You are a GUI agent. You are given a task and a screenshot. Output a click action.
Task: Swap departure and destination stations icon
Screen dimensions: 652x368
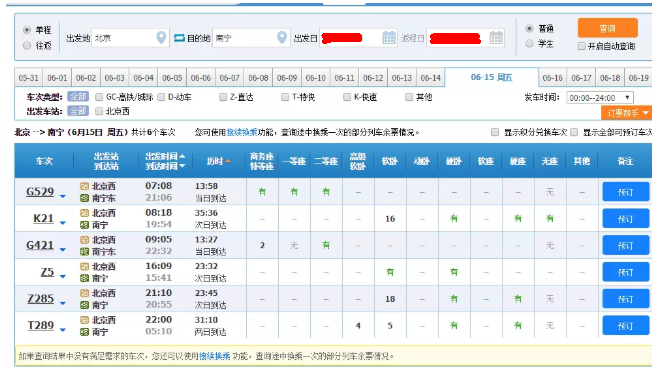[179, 38]
